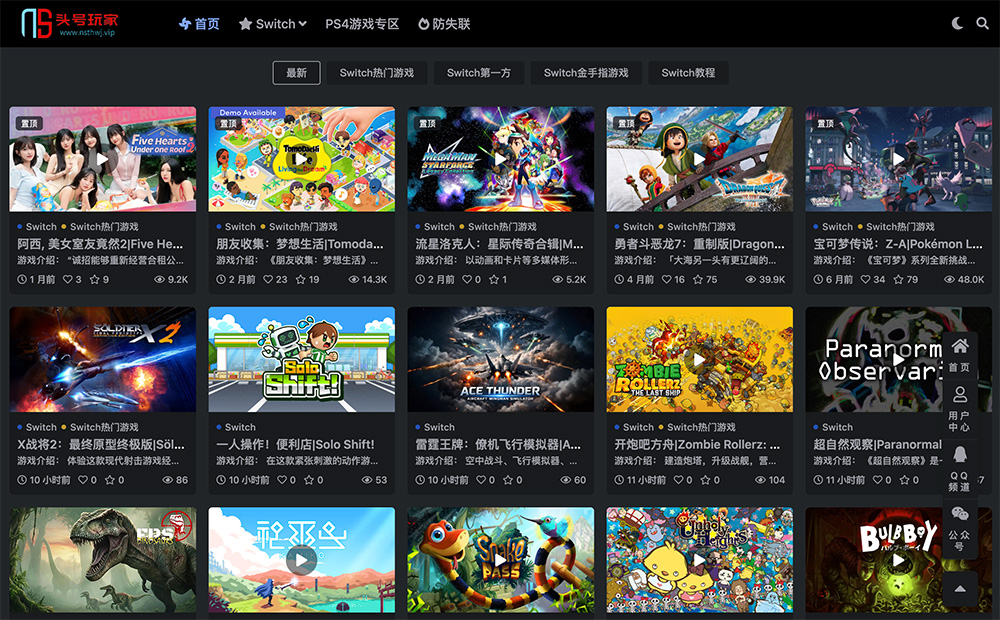The image size is (1000, 620).
Task: Open QQ频道 from floating sidebar
Action: point(960,468)
